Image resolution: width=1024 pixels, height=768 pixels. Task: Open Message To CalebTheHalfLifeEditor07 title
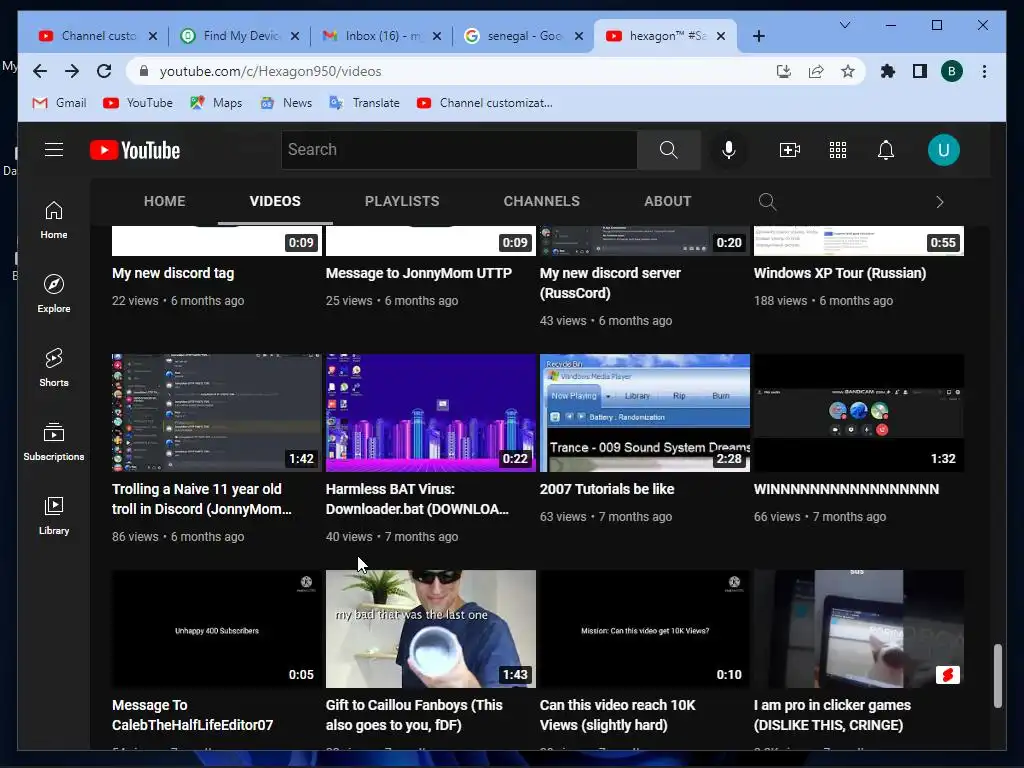click(x=193, y=715)
